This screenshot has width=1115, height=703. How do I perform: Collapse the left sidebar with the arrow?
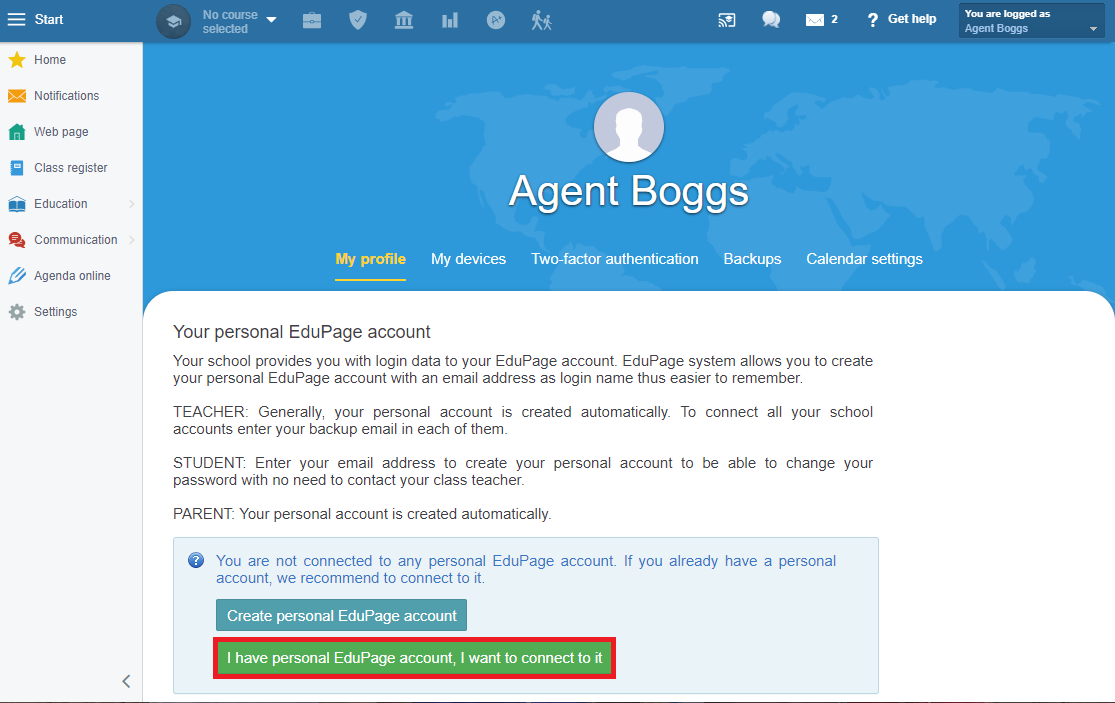click(126, 681)
